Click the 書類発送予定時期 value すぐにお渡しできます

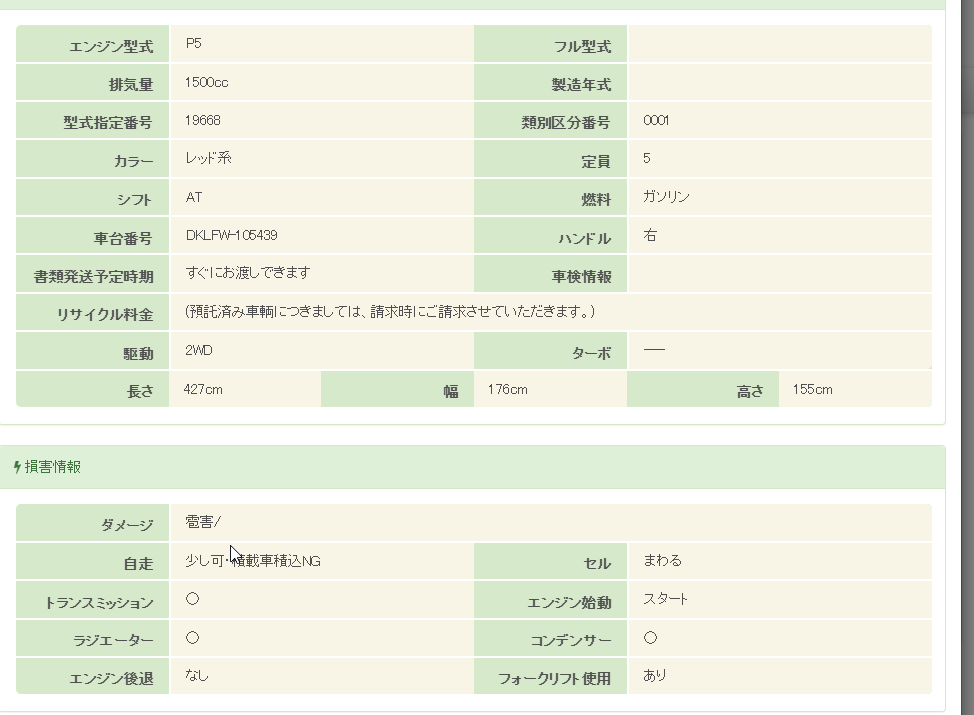point(247,273)
